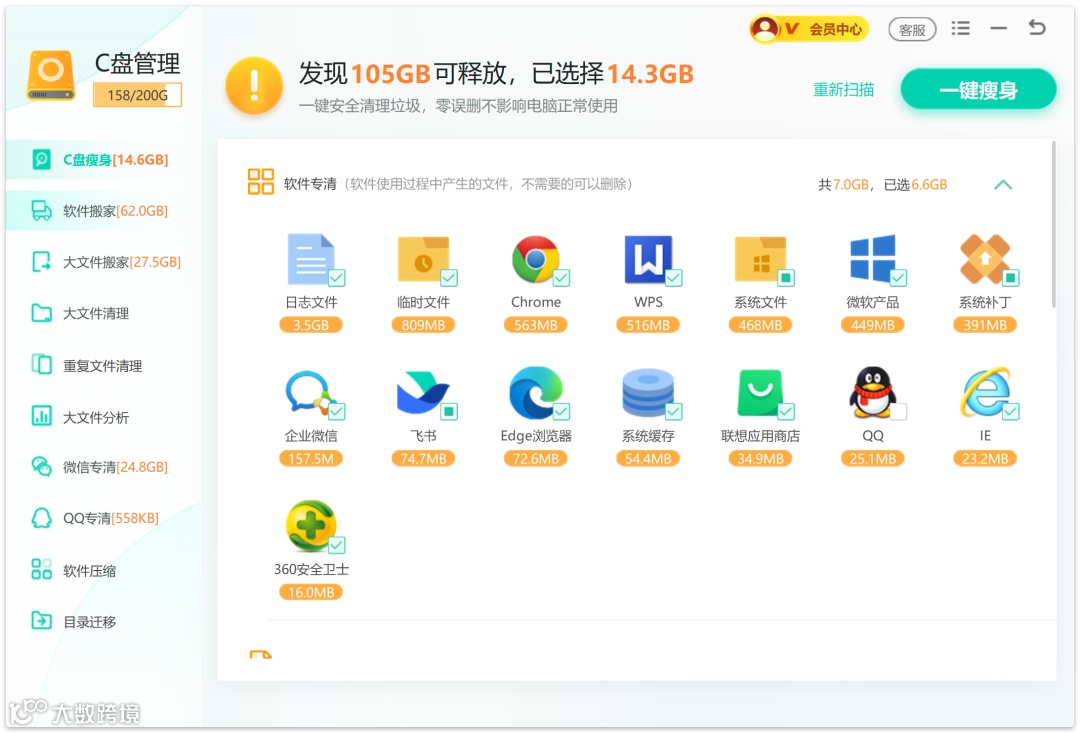Click the IE browser icon
Image resolution: width=1080 pixels, height=733 pixels.
(x=986, y=393)
